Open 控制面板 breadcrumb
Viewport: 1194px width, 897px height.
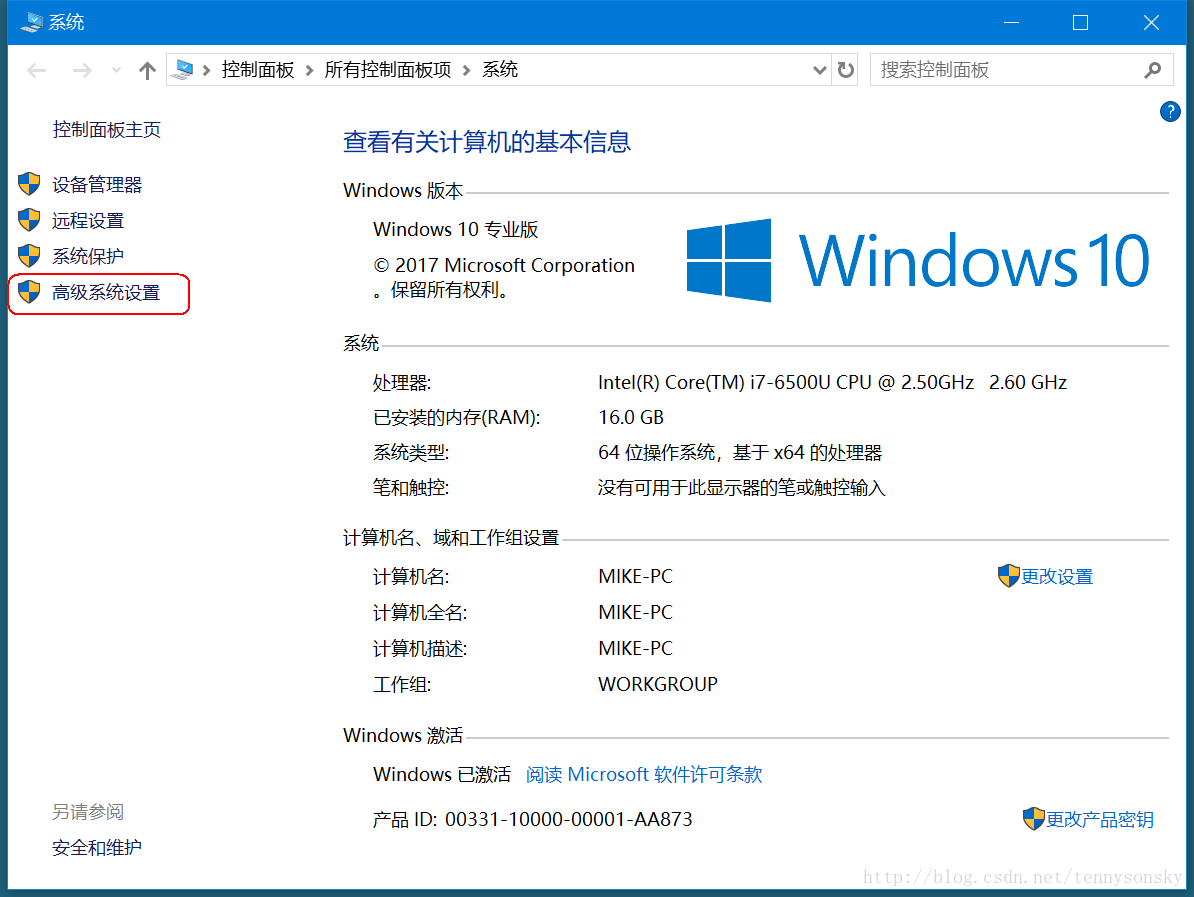[x=257, y=70]
